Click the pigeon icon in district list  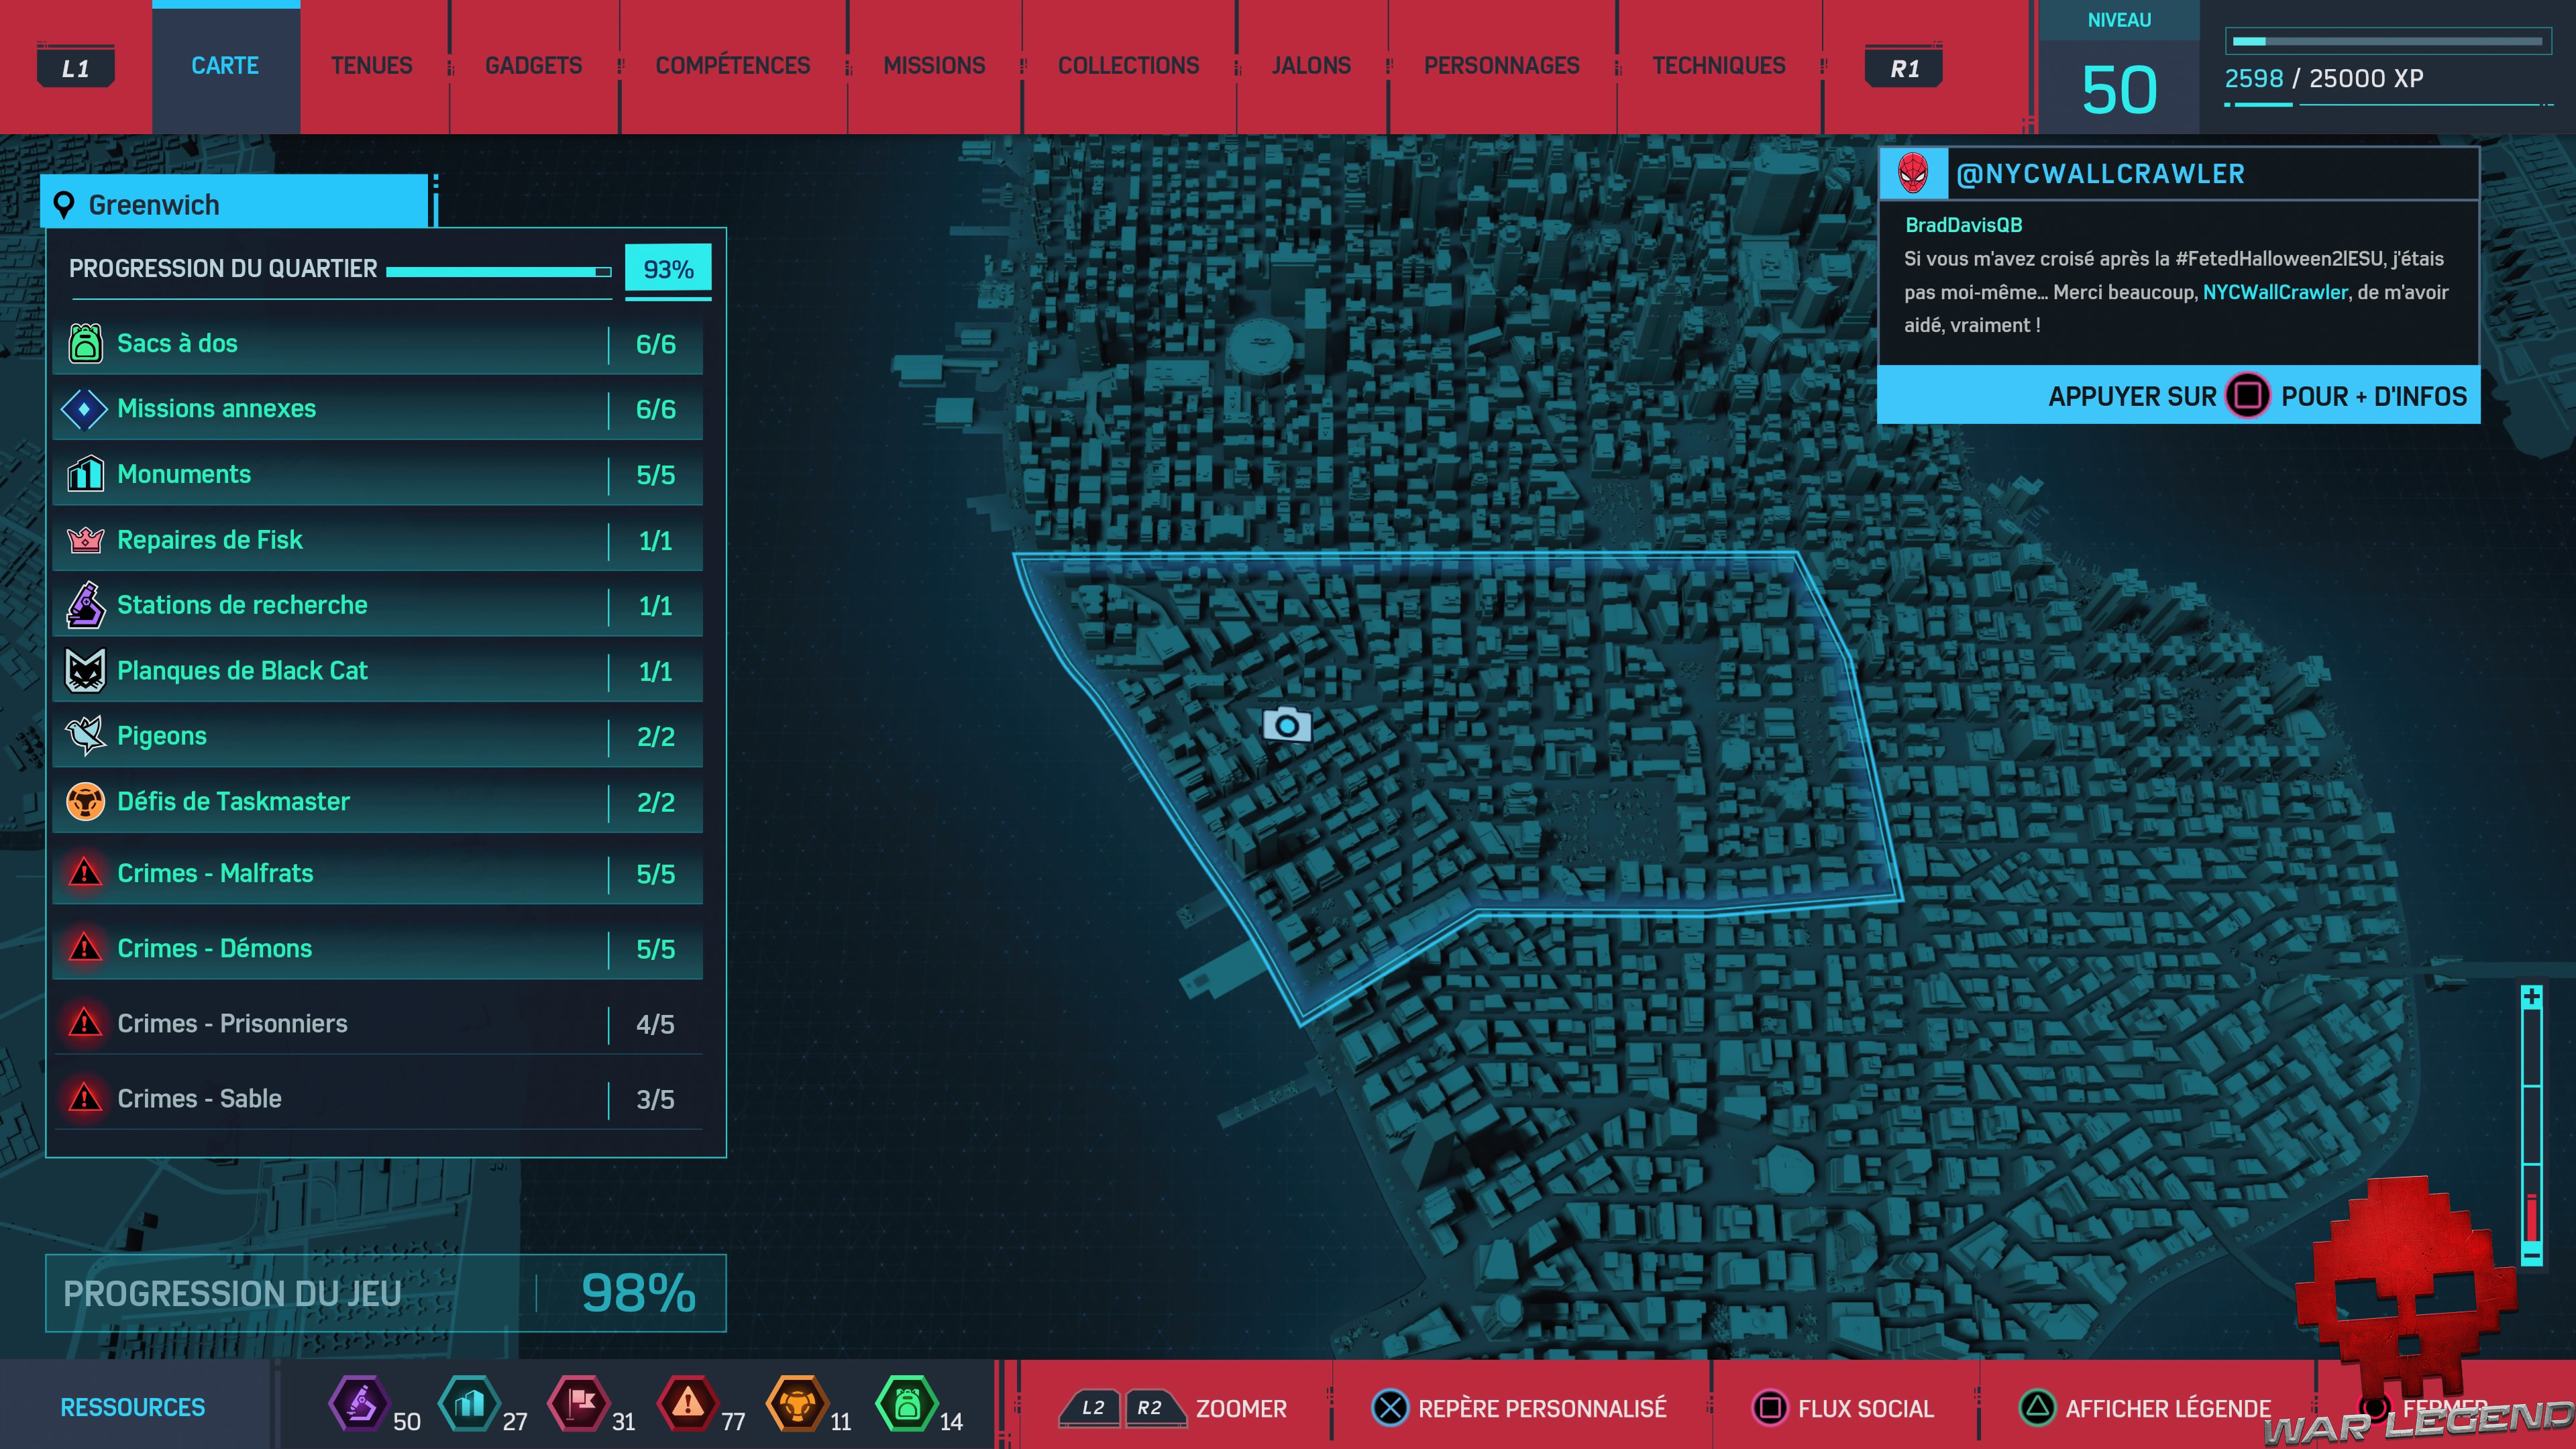point(85,735)
